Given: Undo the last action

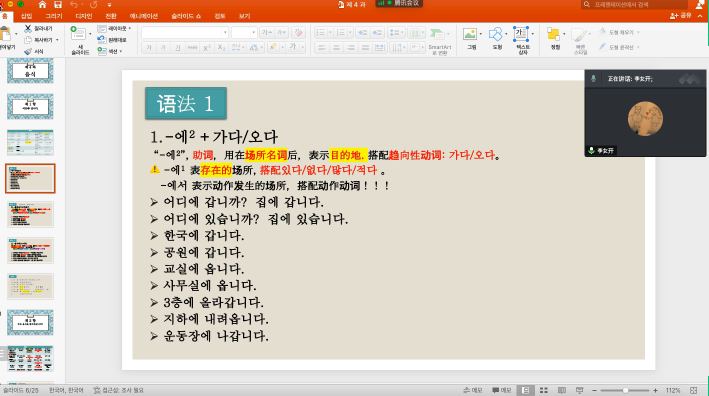Looking at the screenshot, I should (74, 5).
